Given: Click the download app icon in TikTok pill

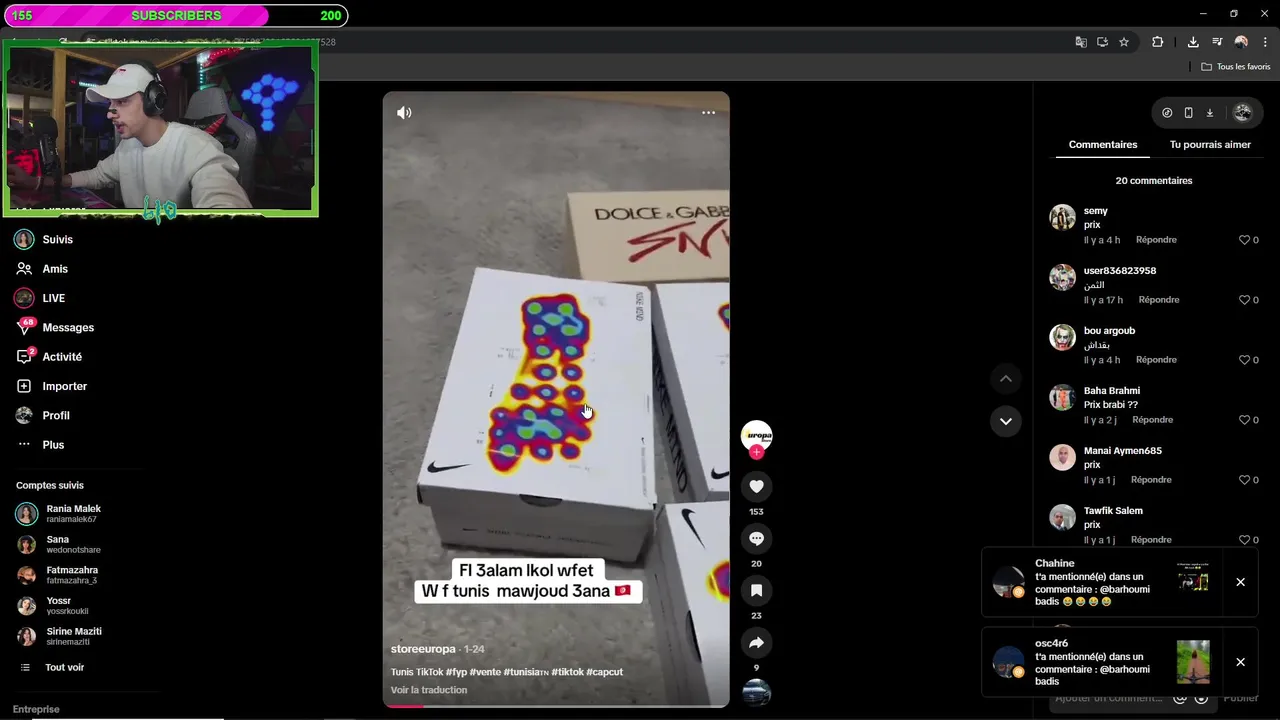Looking at the screenshot, I should coord(1209,113).
